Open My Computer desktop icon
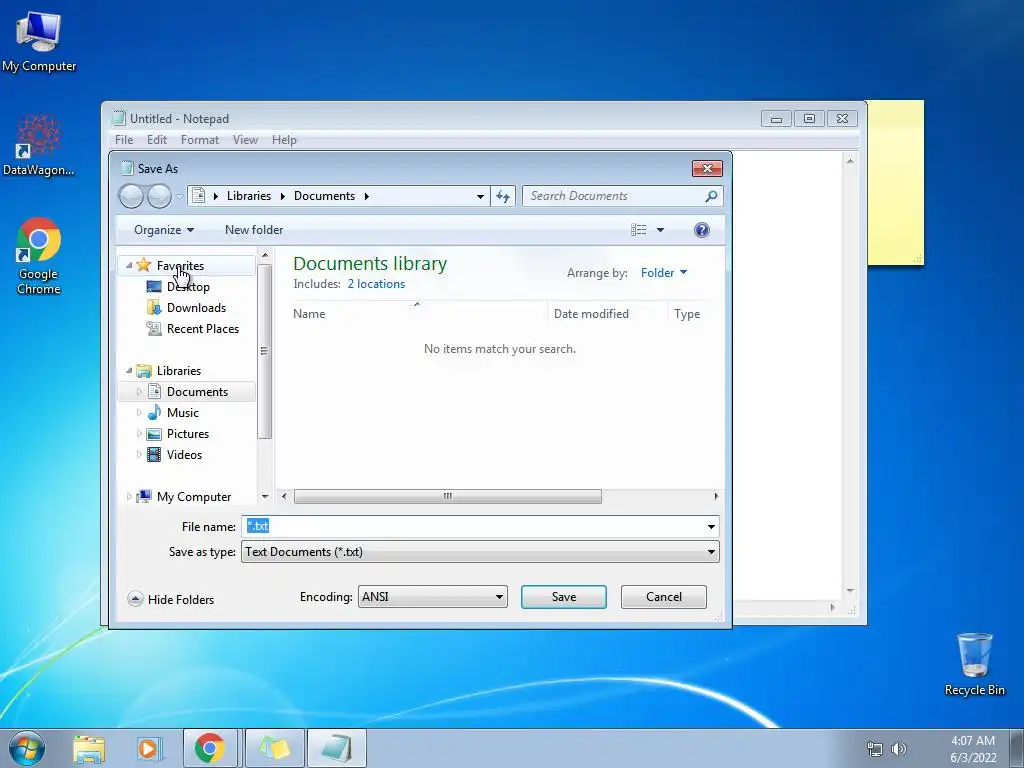Viewport: 1024px width, 768px height. coord(39,42)
